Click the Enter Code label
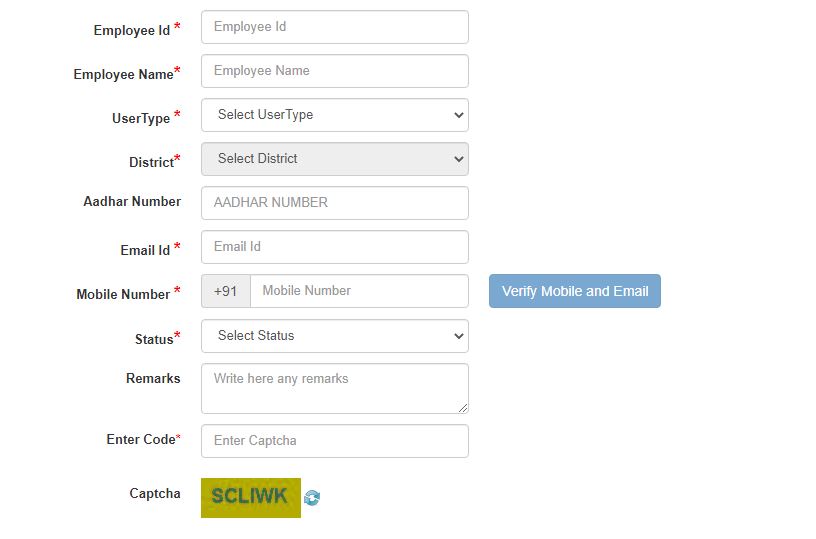 141,439
